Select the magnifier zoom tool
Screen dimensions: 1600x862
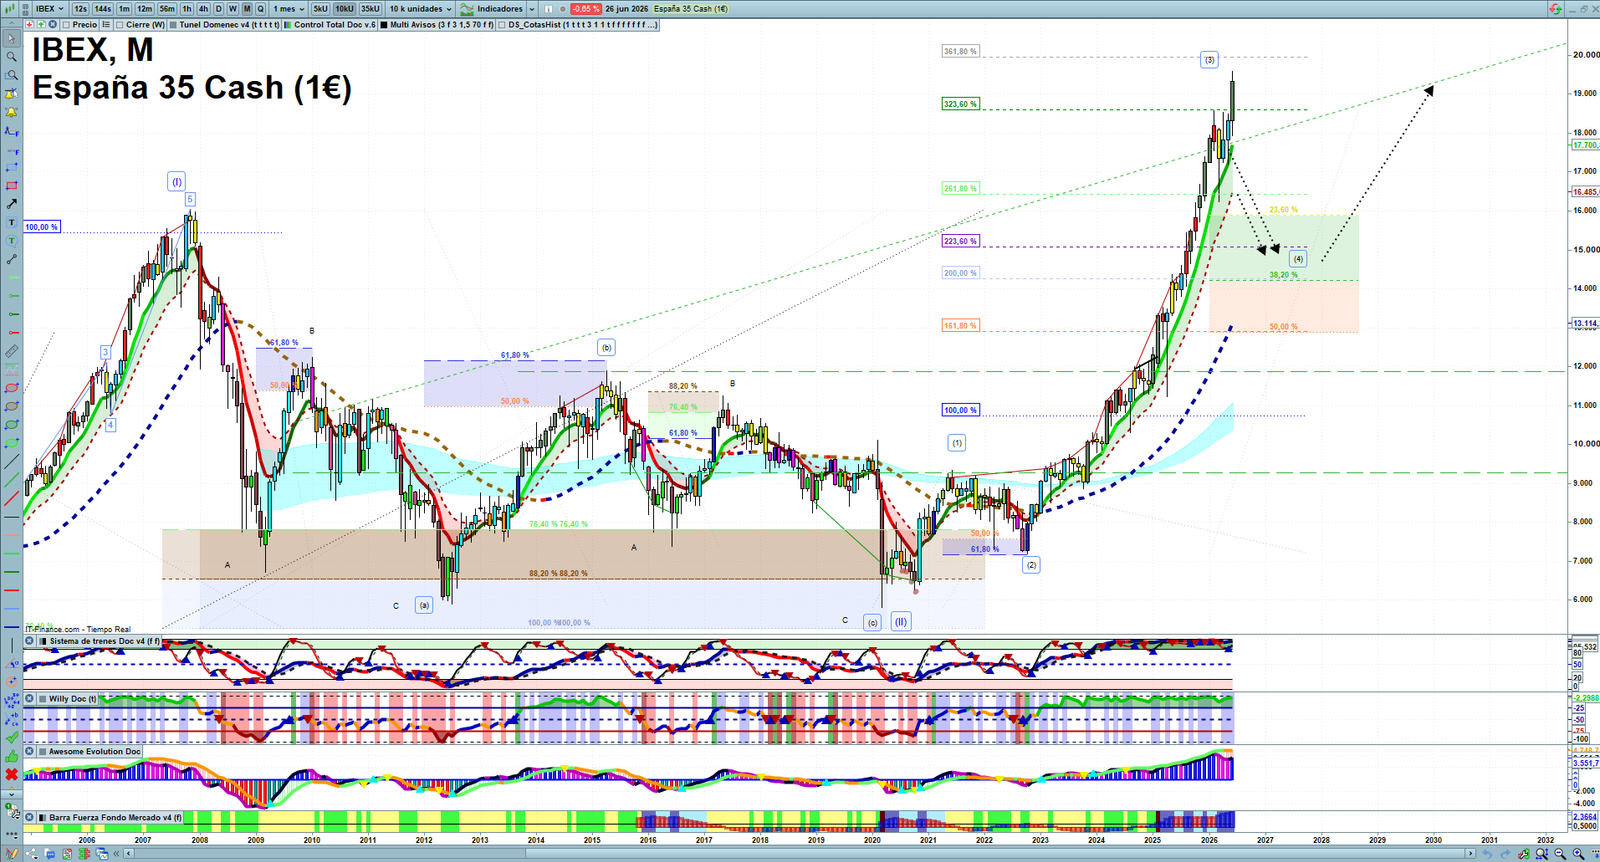tap(11, 56)
